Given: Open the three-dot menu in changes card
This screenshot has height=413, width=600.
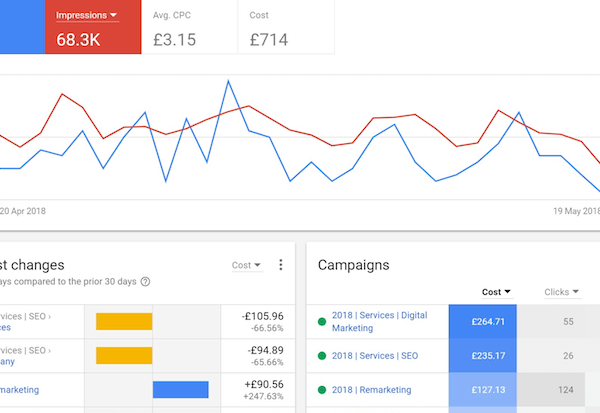Looking at the screenshot, I should 280,265.
